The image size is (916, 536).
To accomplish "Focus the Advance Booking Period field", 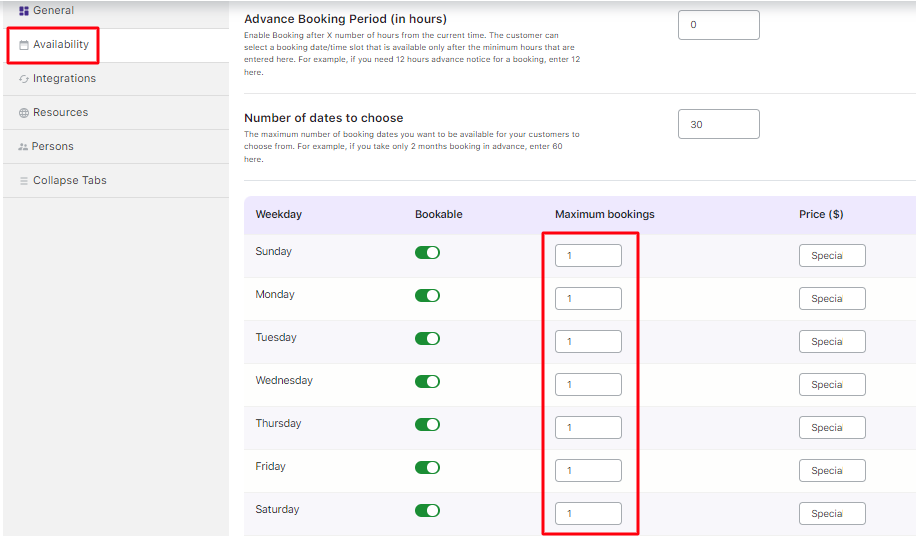I will [x=718, y=25].
